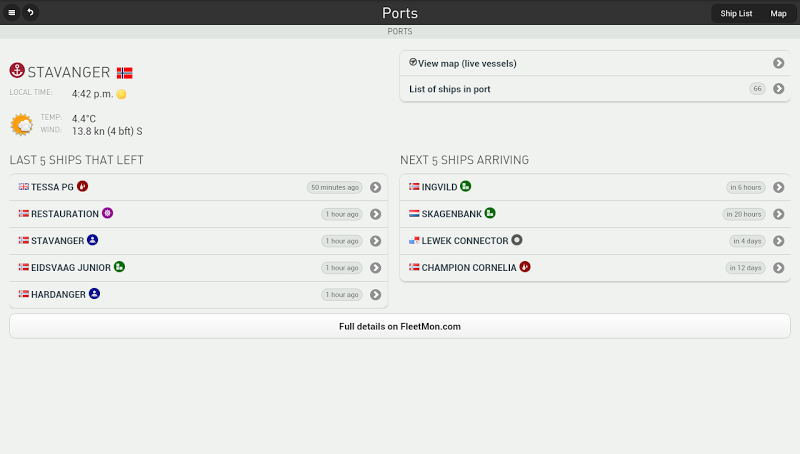The width and height of the screenshot is (800, 454).
Task: Click Full details on FleetMon.com button
Action: tap(400, 326)
